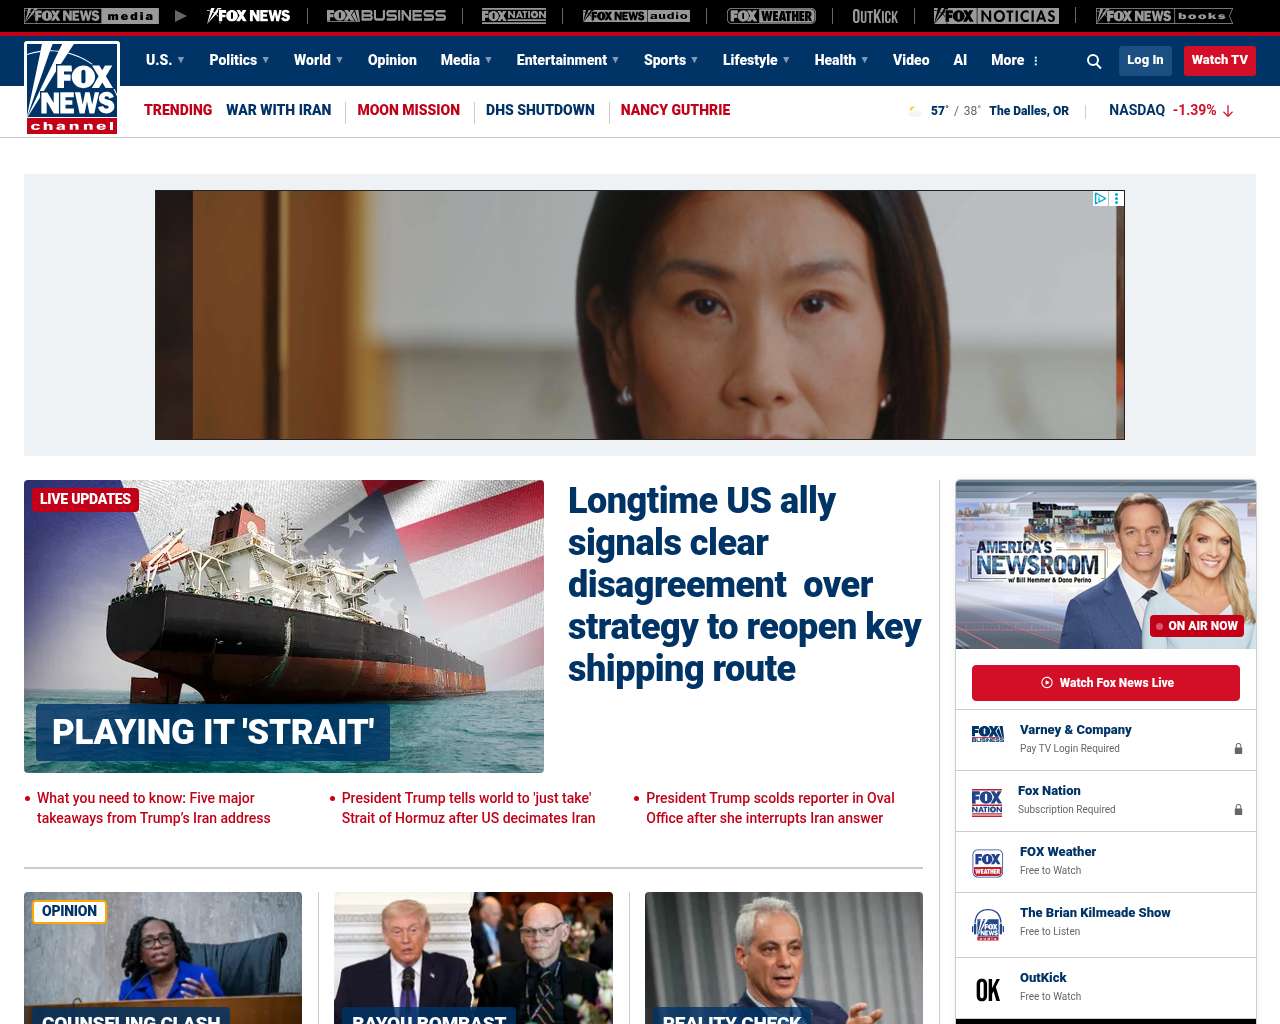Open the PLAYING IT 'STRAIT' tanker image
This screenshot has height=1024, width=1280.
284,626
